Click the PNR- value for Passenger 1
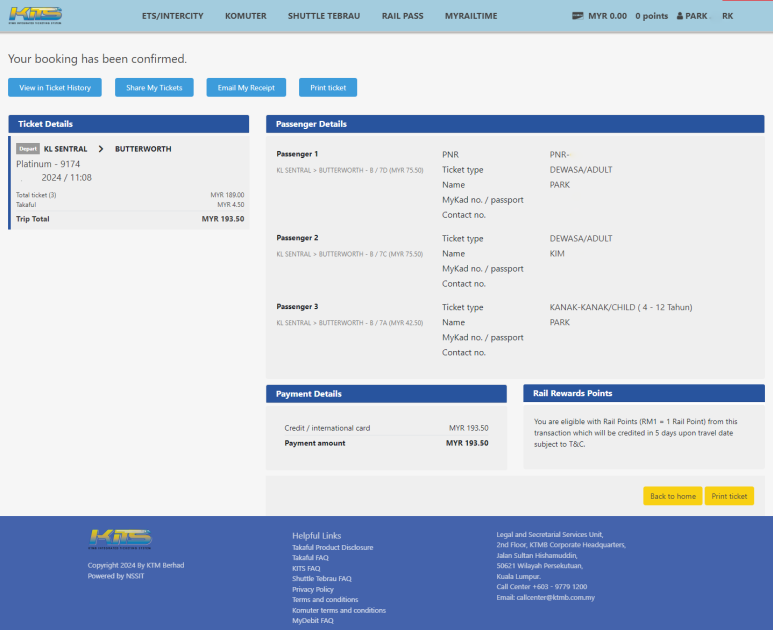773x630 pixels. [560, 155]
